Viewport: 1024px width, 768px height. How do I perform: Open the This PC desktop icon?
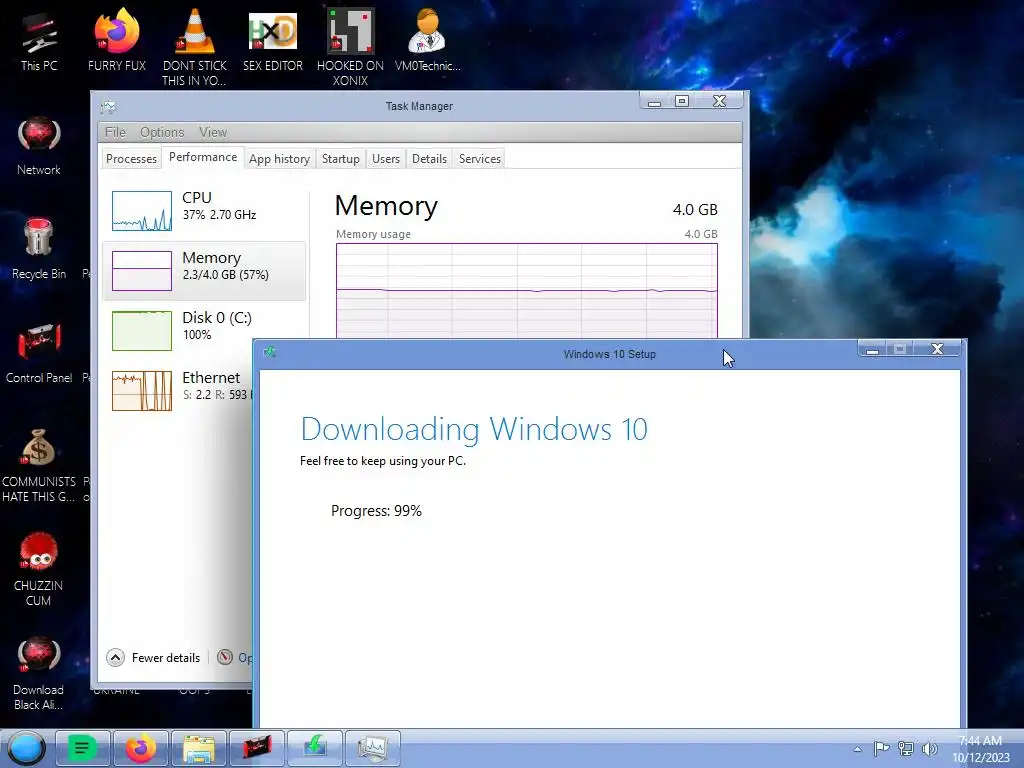point(39,40)
